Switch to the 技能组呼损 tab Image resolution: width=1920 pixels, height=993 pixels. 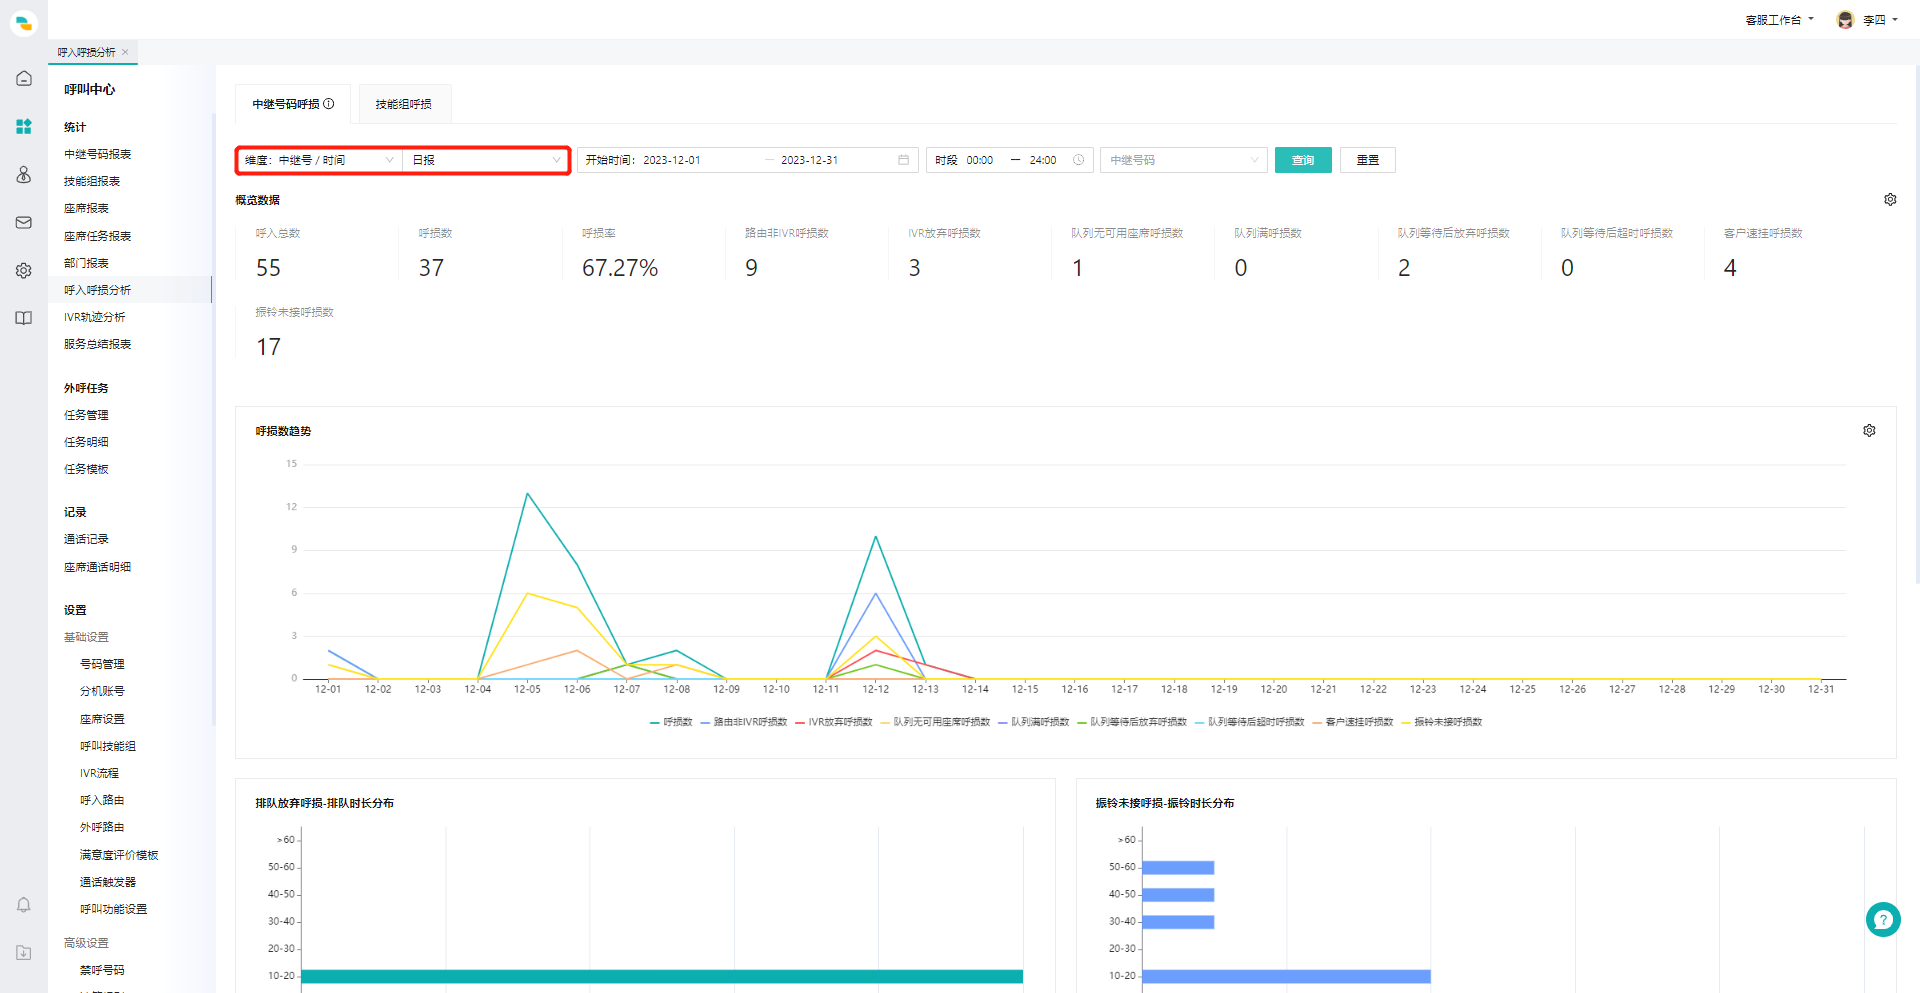(404, 104)
